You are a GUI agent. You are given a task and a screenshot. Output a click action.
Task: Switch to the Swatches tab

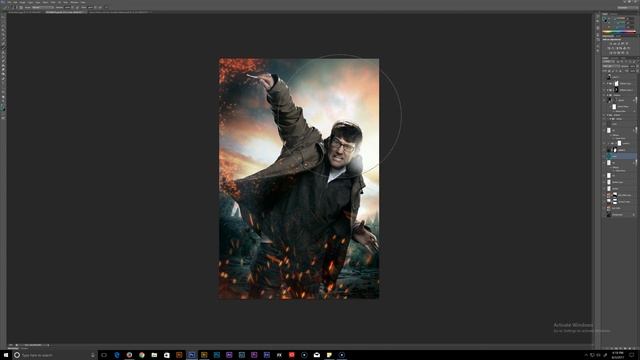tap(613, 14)
